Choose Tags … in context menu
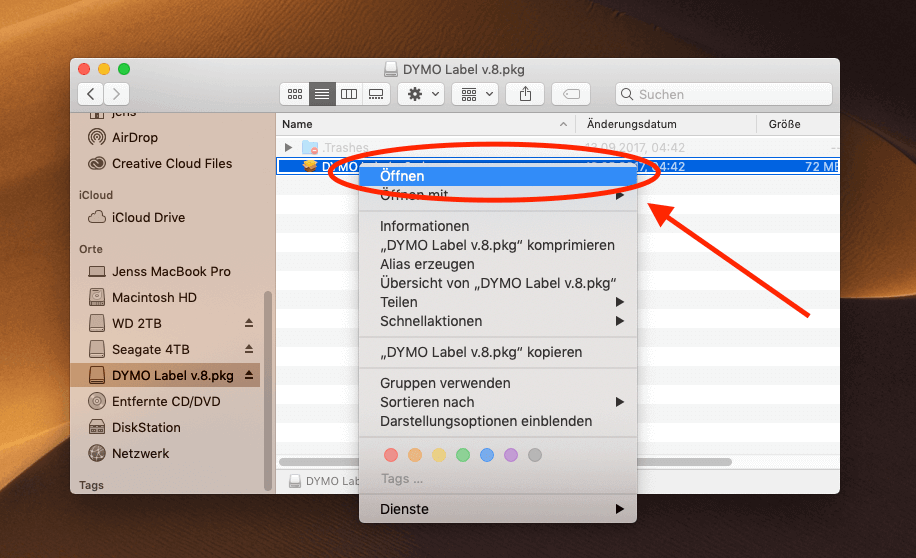The image size is (916, 558). click(401, 479)
